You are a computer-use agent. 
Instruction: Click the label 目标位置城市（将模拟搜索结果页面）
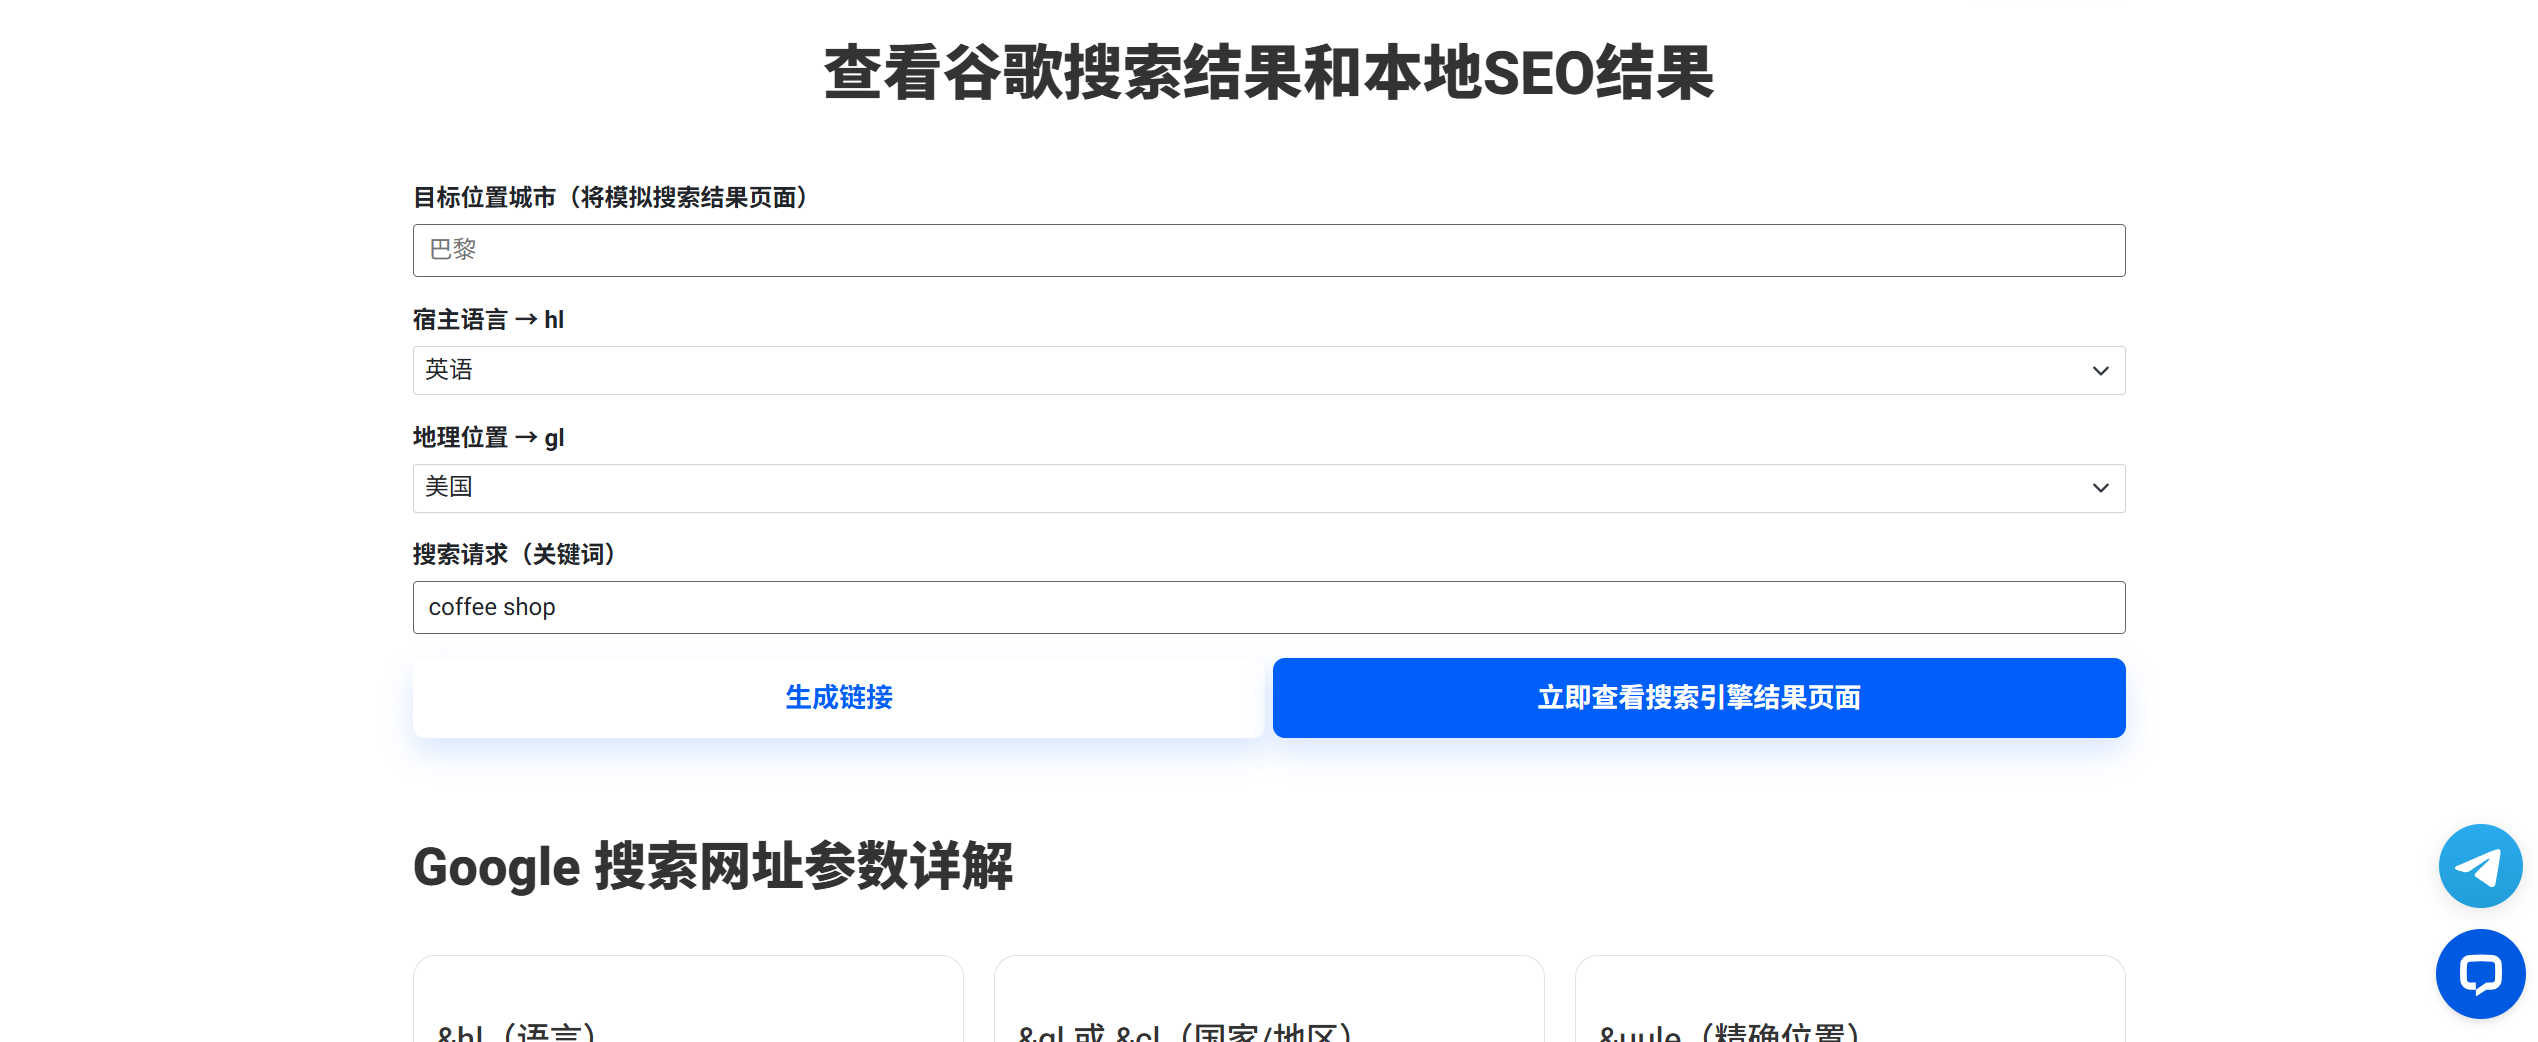click(x=611, y=197)
